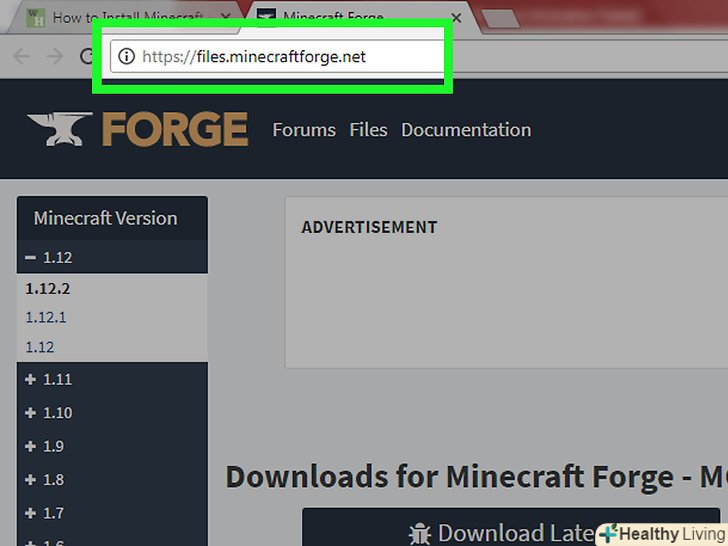Expand the 1.8 version group
Screen dimensions: 728x546
tap(112, 480)
